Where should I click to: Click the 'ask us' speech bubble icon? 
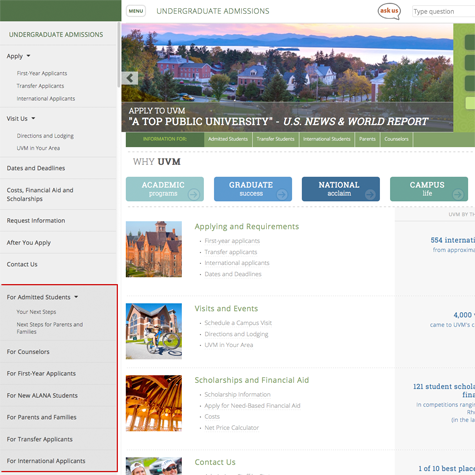[x=389, y=11]
